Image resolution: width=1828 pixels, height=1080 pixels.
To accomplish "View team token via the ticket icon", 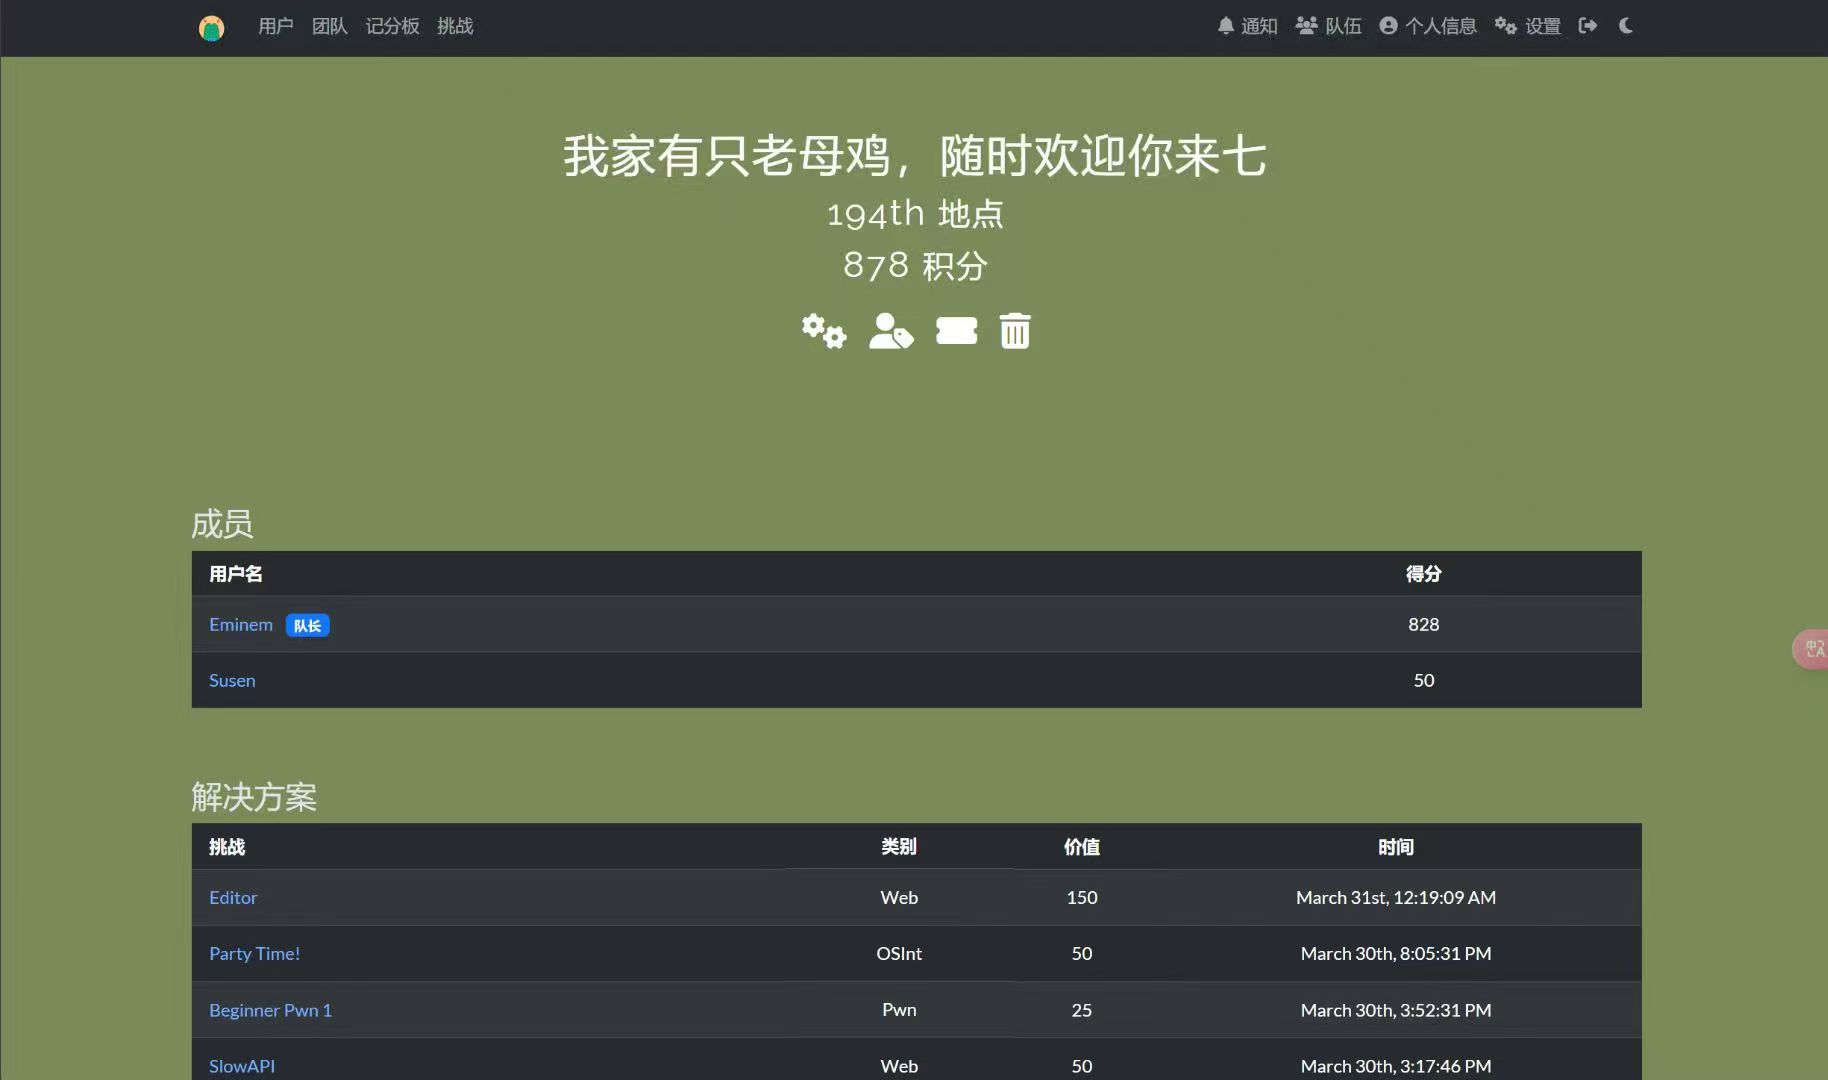I will click(x=956, y=330).
